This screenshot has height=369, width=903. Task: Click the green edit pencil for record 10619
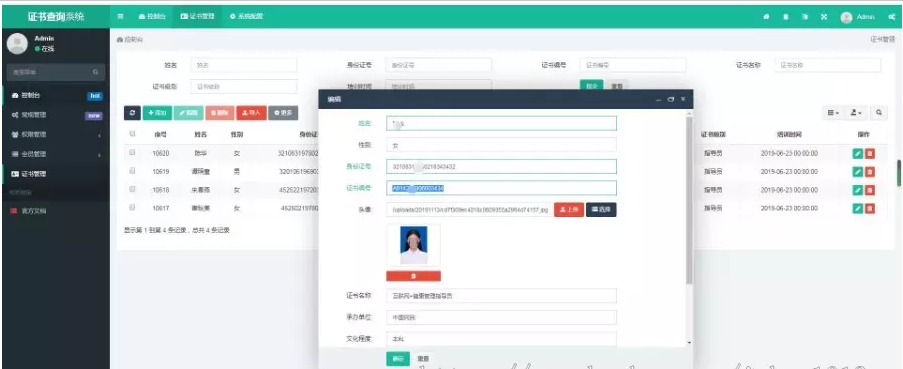pyautogui.click(x=858, y=172)
